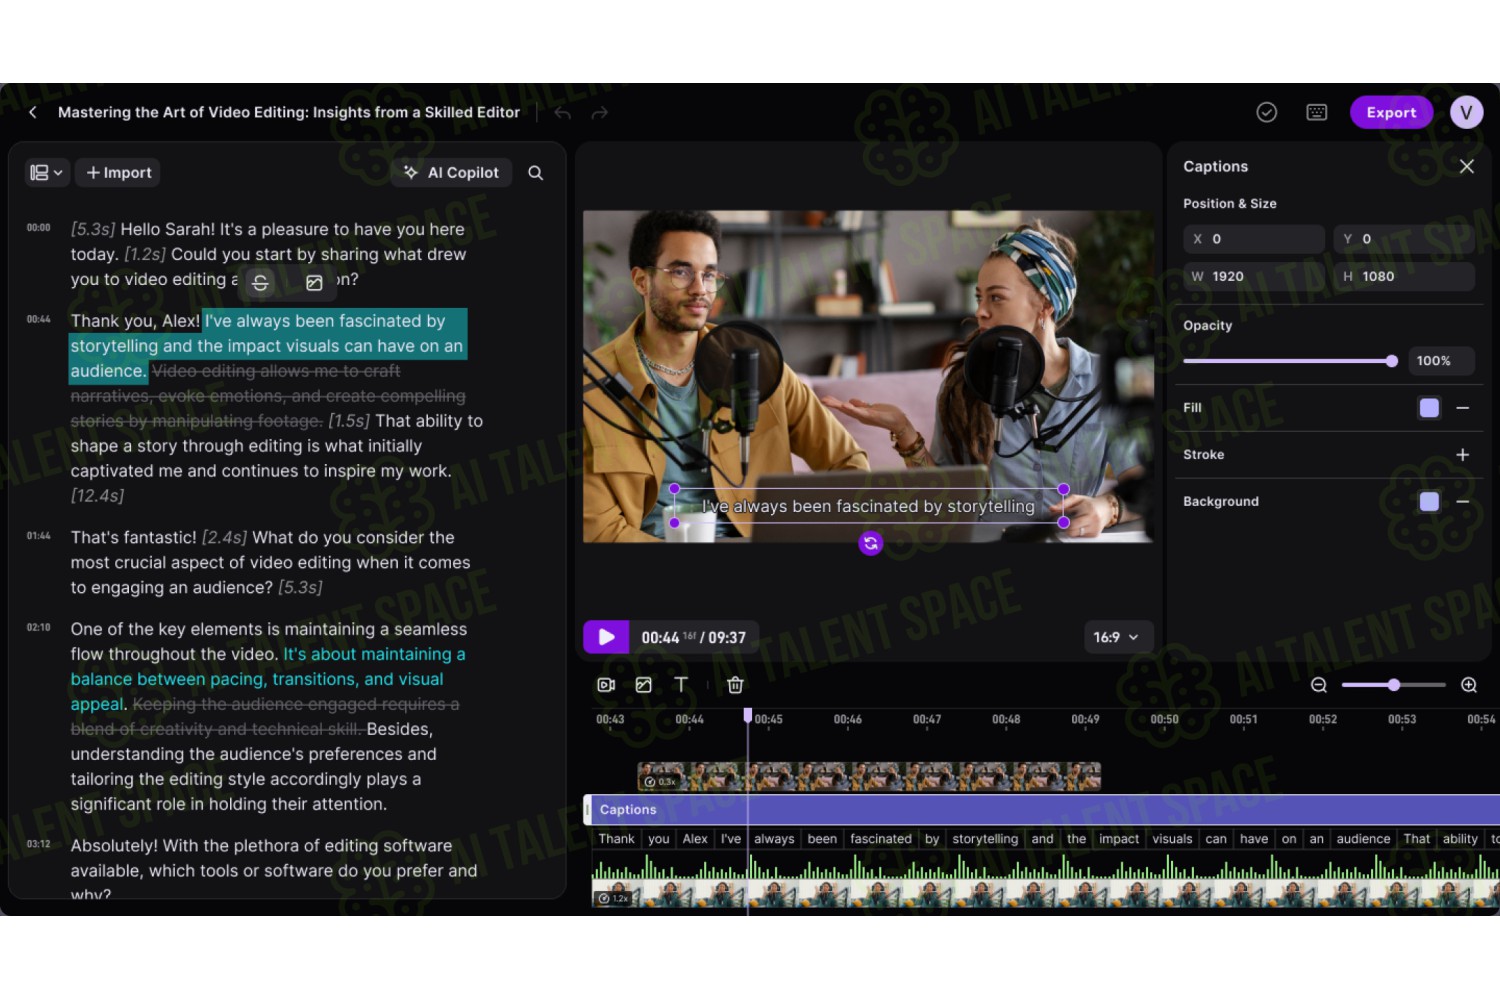Click the timecode 00:44 / 09:37
1500x1000 pixels.
coord(693,638)
